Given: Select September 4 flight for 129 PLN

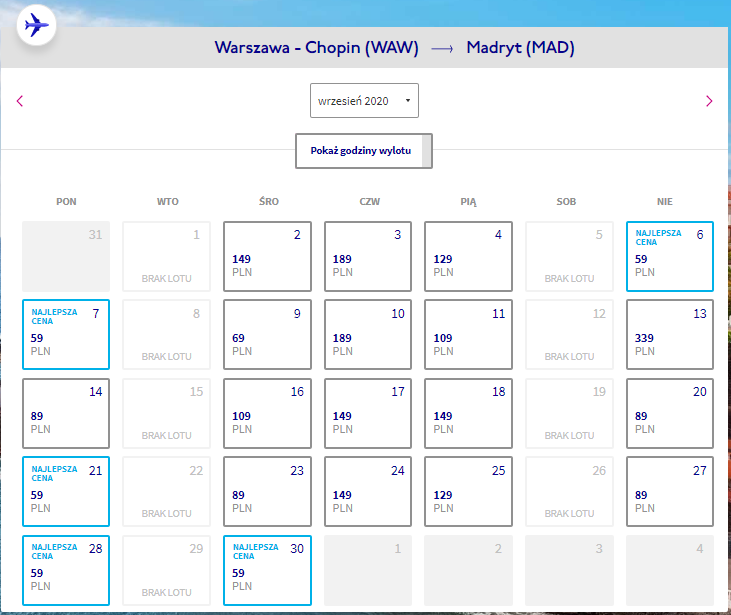Looking at the screenshot, I should tap(468, 256).
